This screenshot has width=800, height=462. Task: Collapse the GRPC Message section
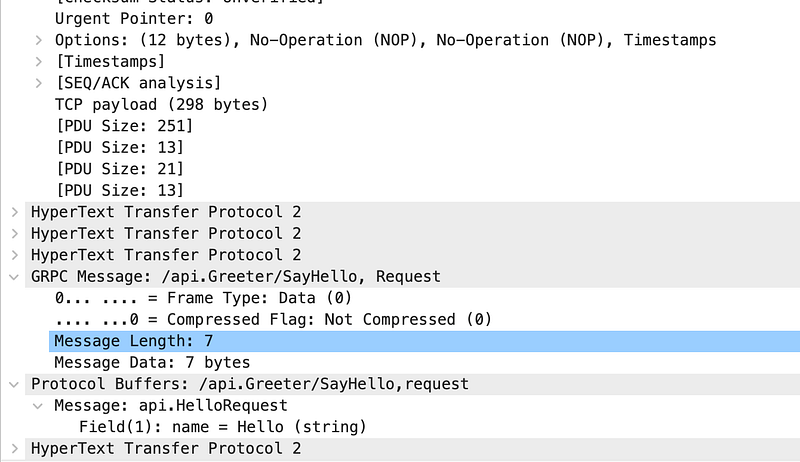click(14, 277)
